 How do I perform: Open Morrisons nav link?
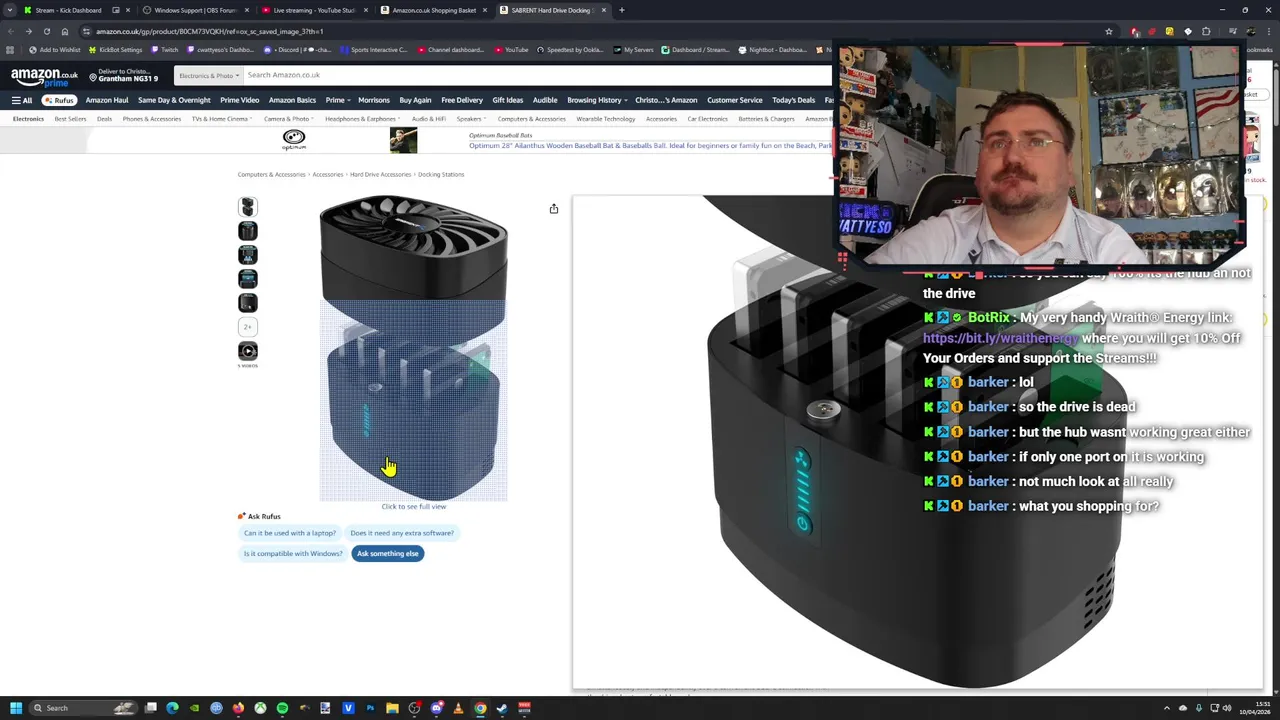tap(374, 100)
